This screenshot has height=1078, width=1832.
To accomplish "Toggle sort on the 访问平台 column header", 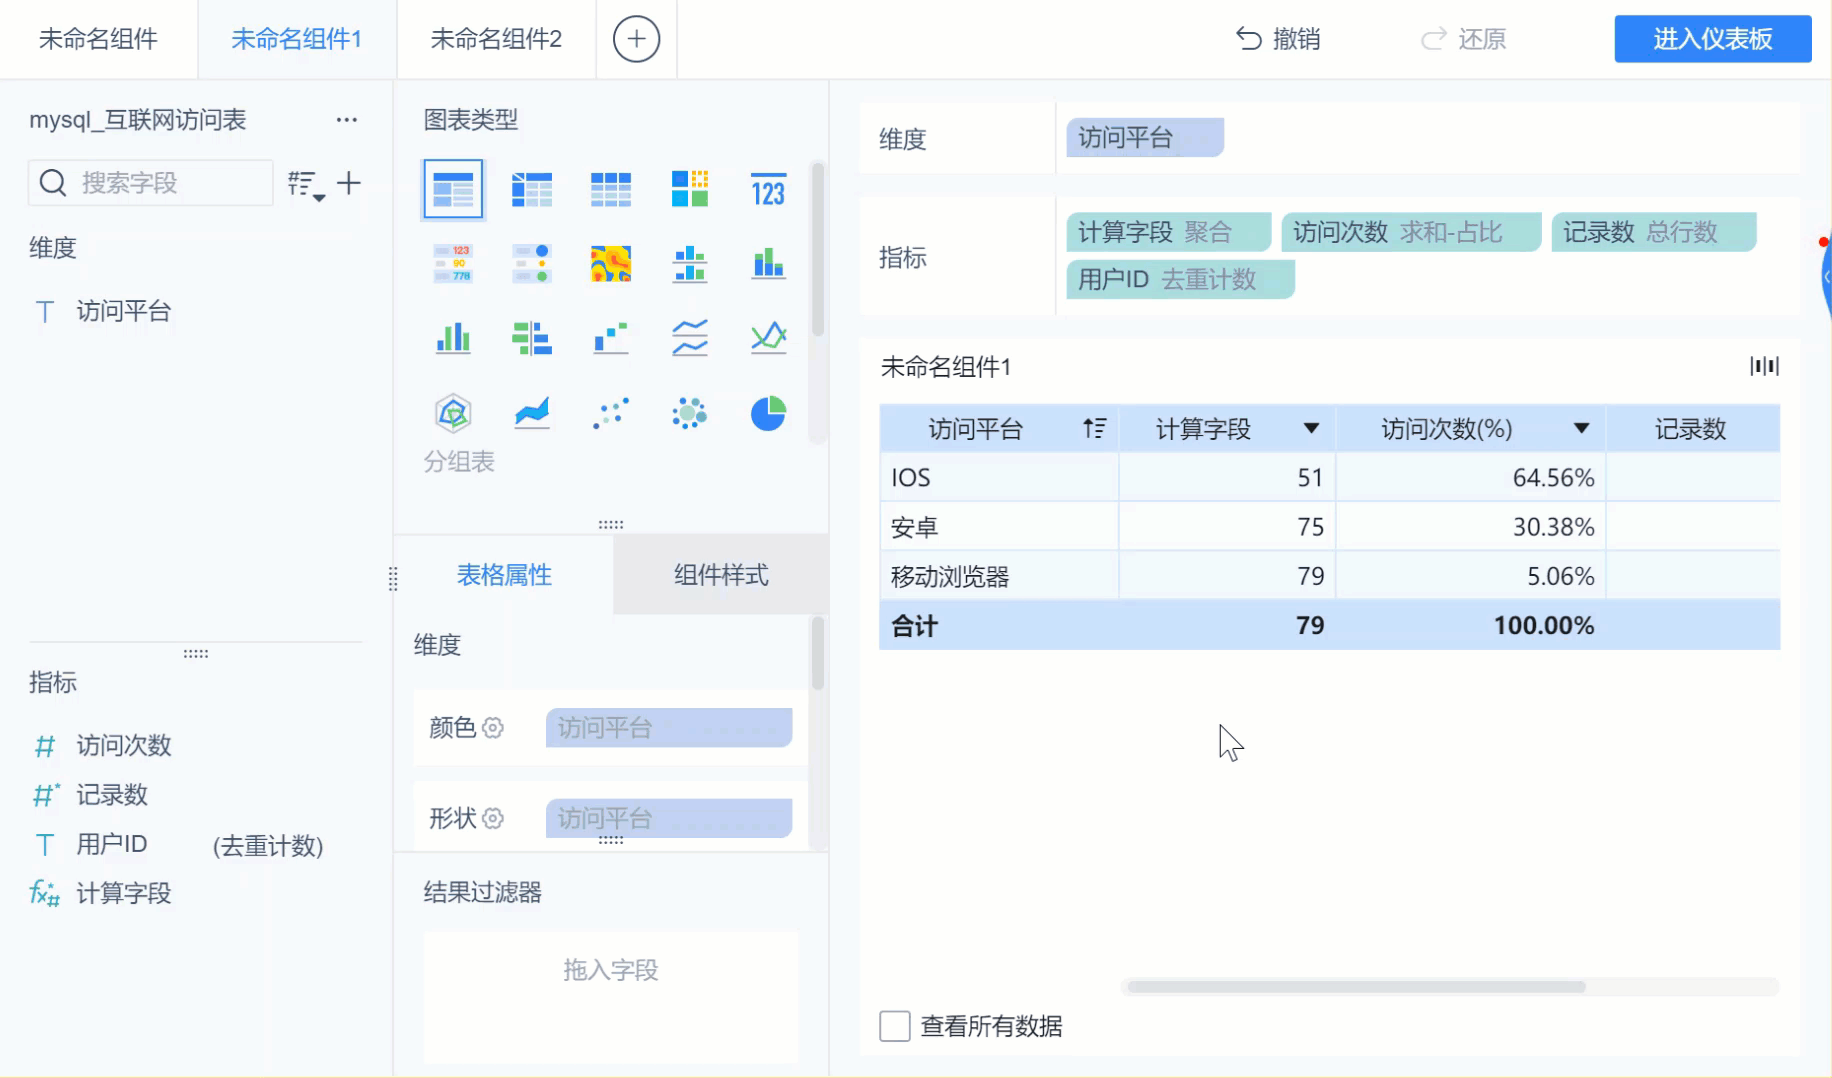I will (1095, 429).
